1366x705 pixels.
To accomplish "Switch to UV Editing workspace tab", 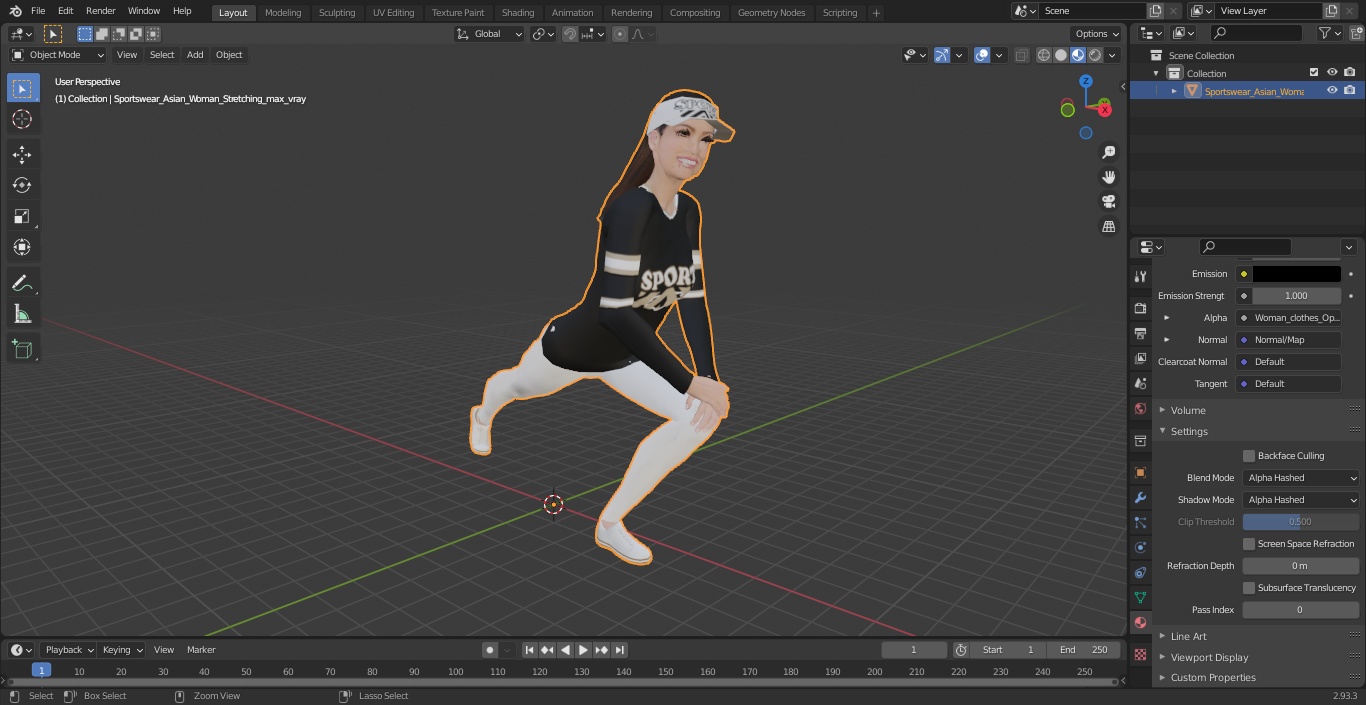I will coord(393,13).
